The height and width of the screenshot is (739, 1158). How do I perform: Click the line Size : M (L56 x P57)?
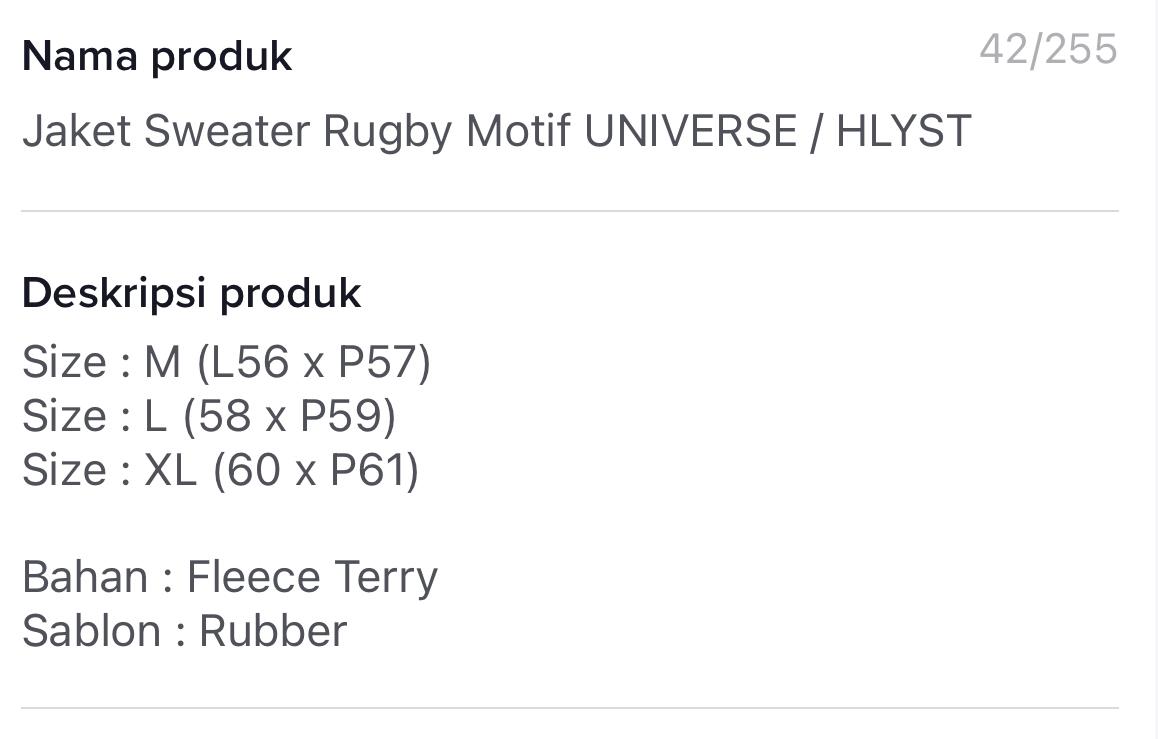point(228,362)
